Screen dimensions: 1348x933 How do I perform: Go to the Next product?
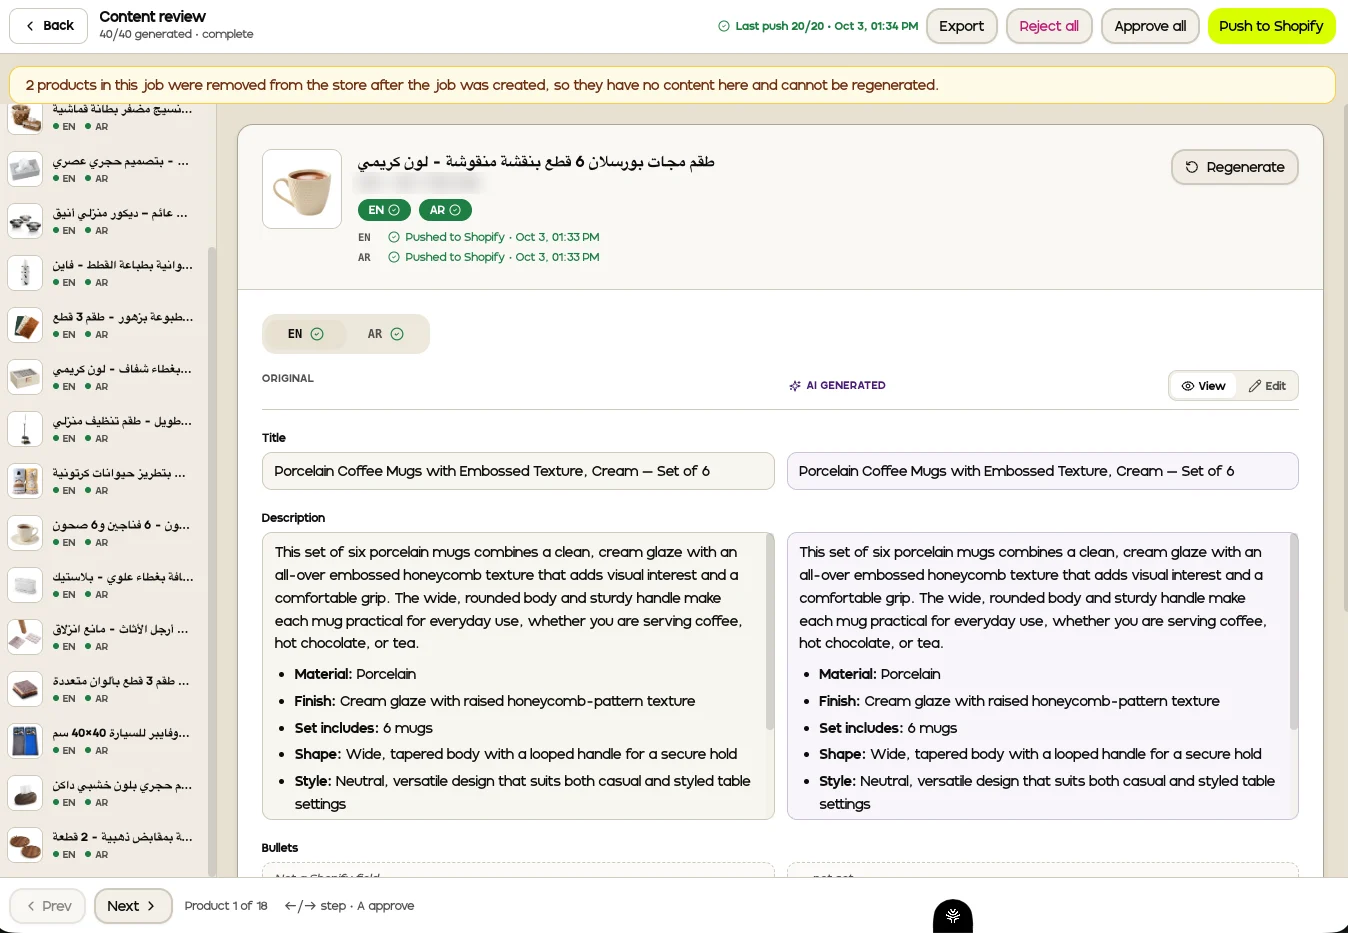tap(133, 906)
